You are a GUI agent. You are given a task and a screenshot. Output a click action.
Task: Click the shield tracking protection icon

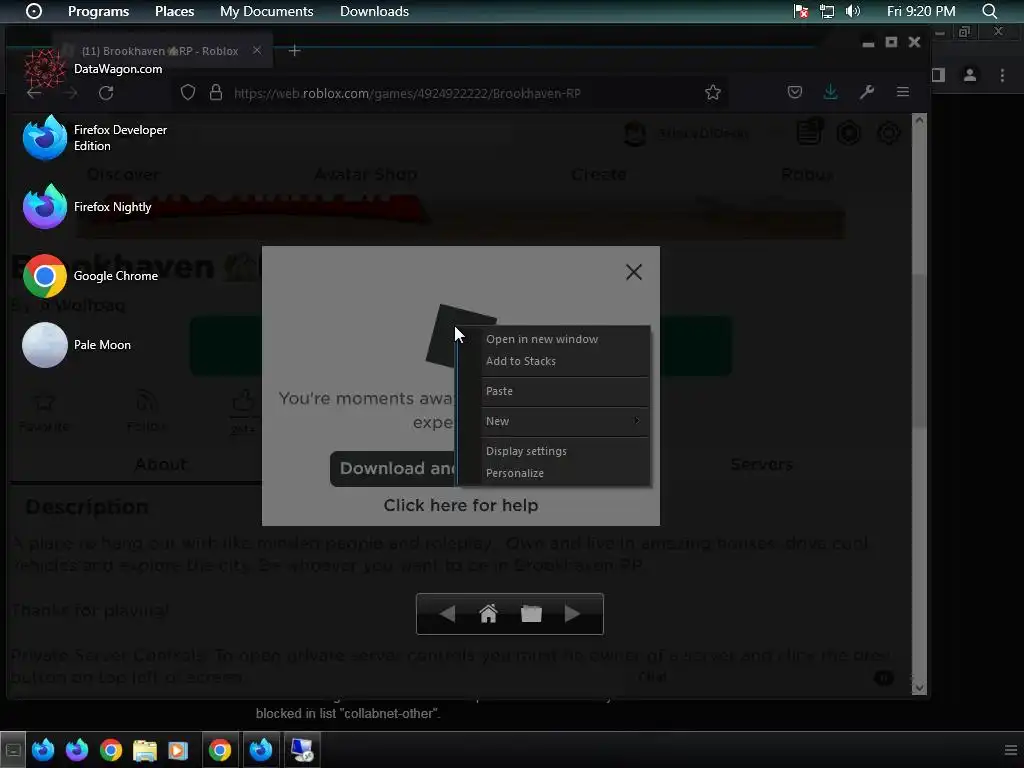coord(188,93)
